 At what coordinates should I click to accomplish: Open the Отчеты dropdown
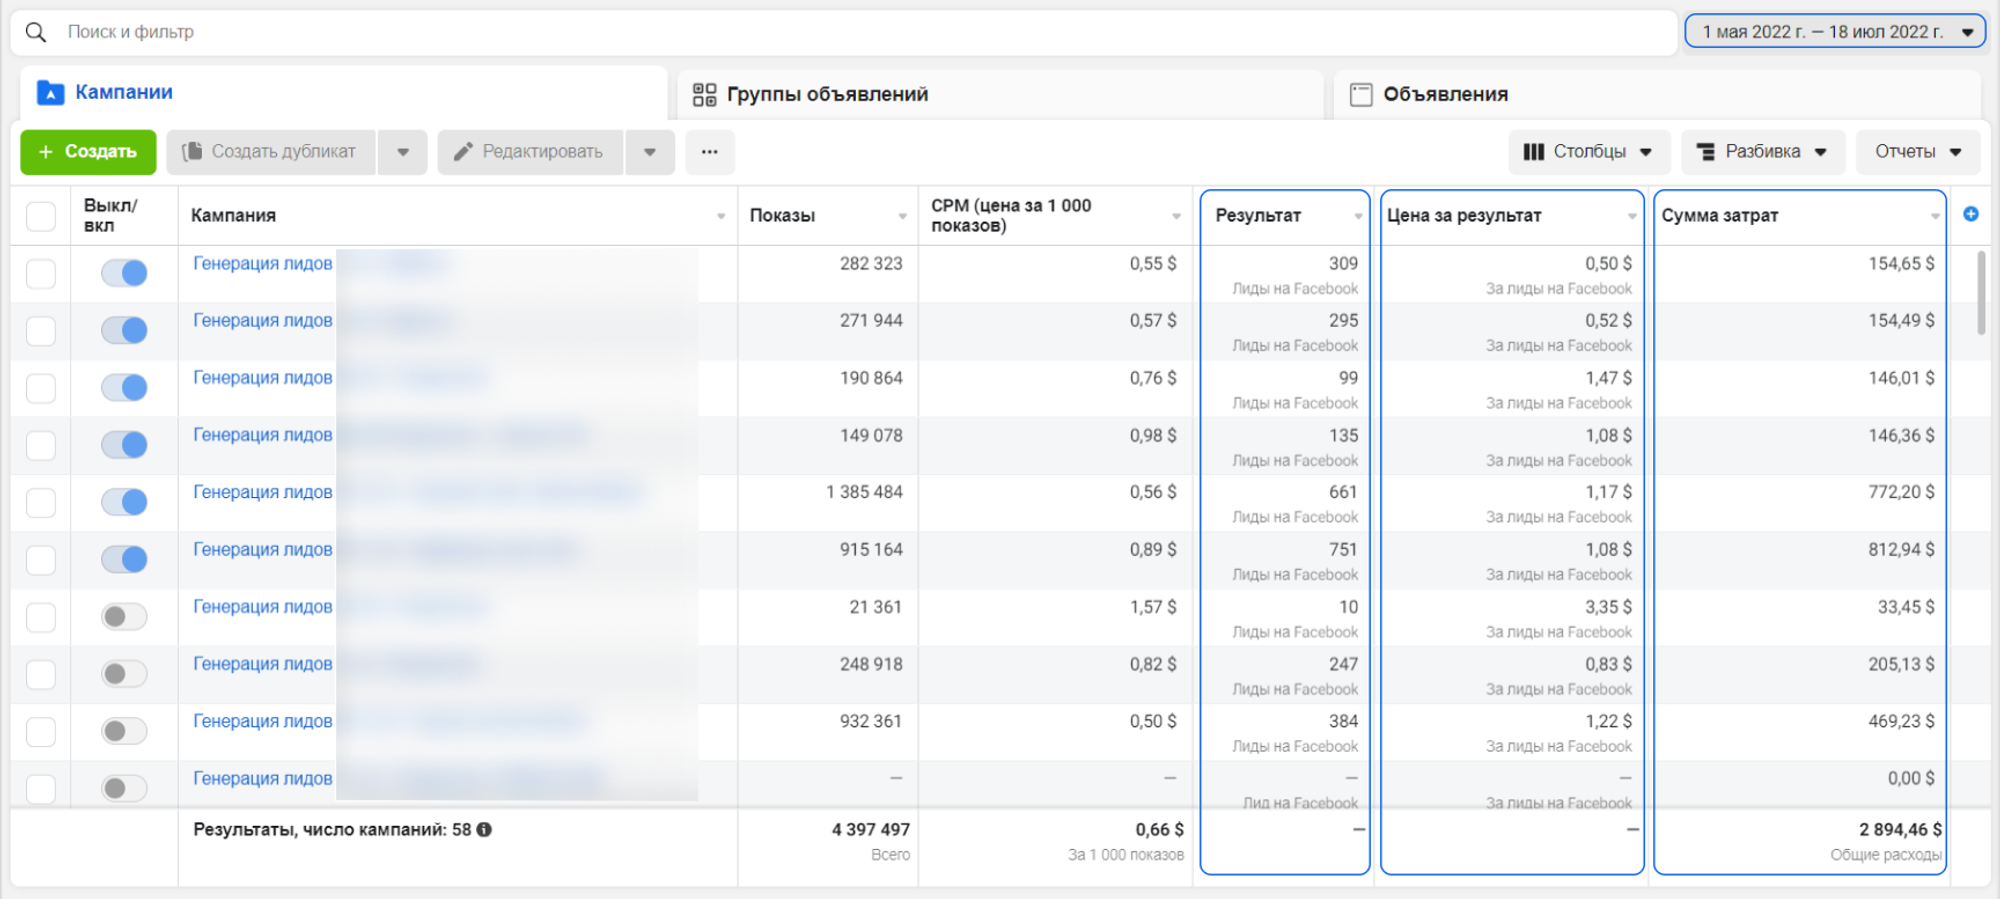point(1918,152)
